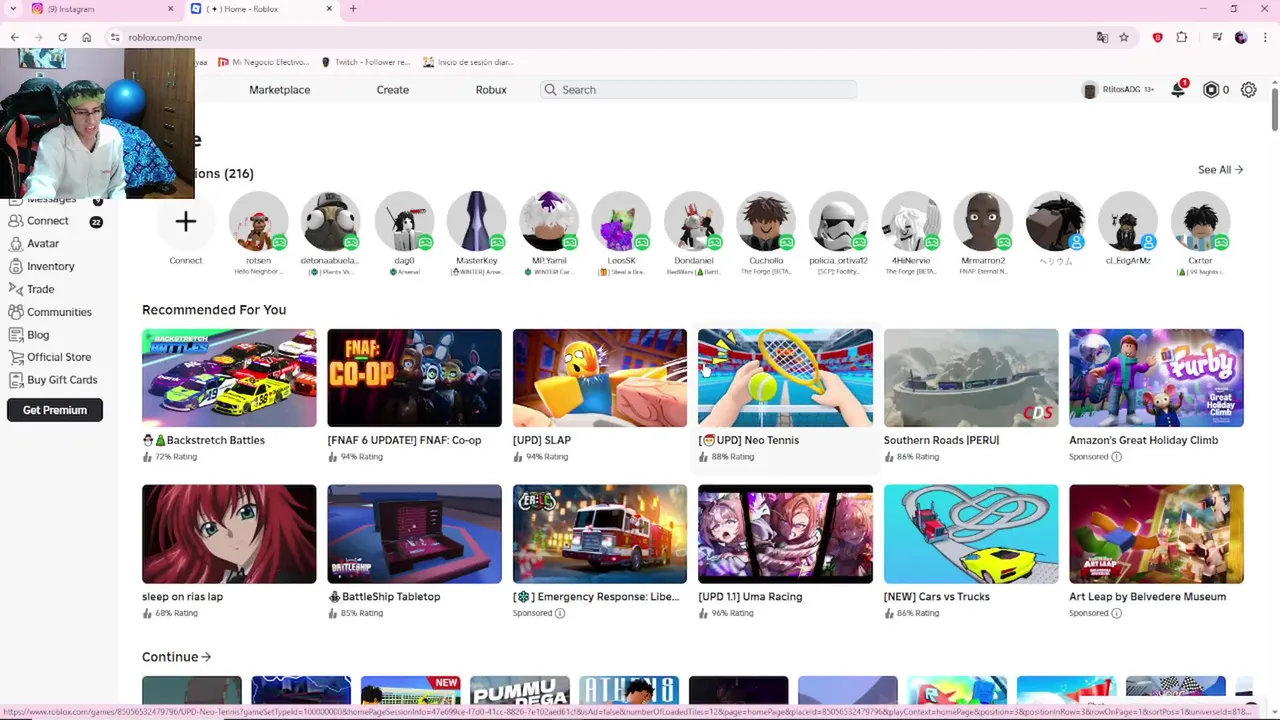
Task: Click the translate page icon
Action: click(x=1102, y=37)
